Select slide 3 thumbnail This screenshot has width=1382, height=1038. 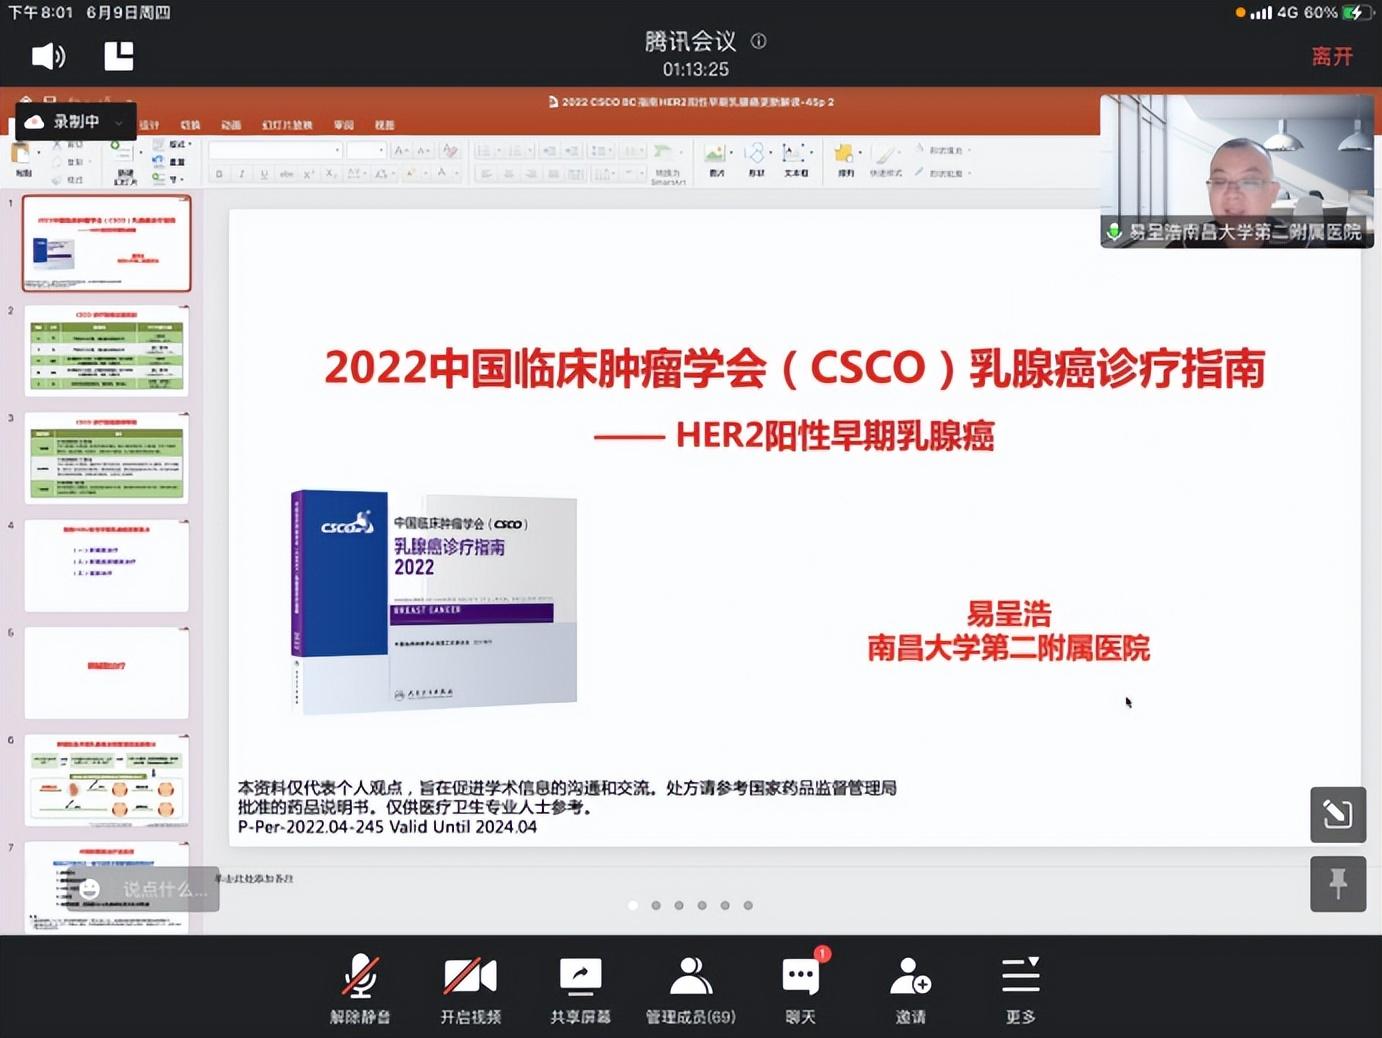(x=106, y=458)
